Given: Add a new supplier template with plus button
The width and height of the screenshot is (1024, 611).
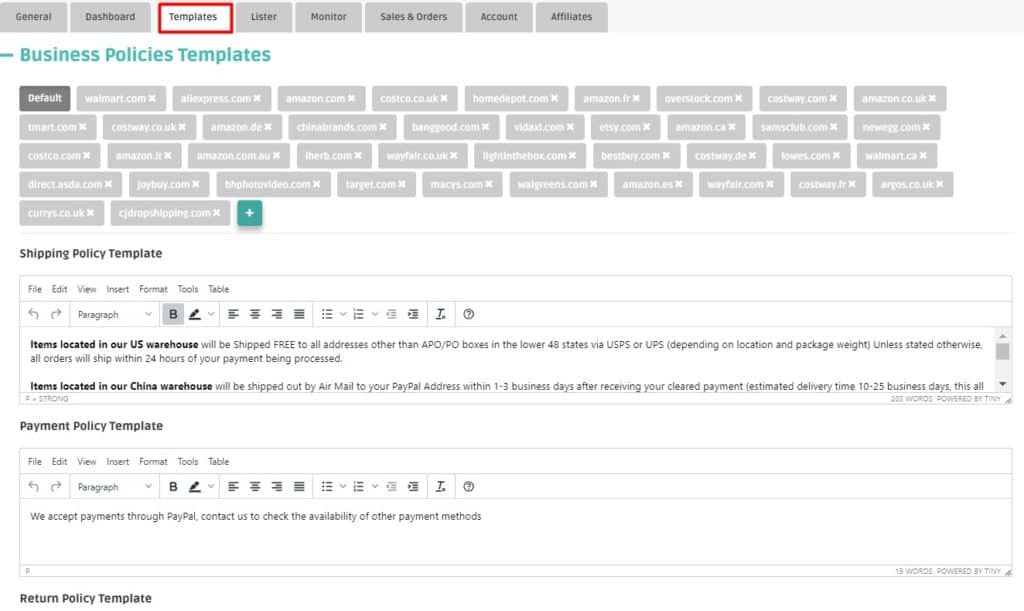Looking at the screenshot, I should 249,213.
